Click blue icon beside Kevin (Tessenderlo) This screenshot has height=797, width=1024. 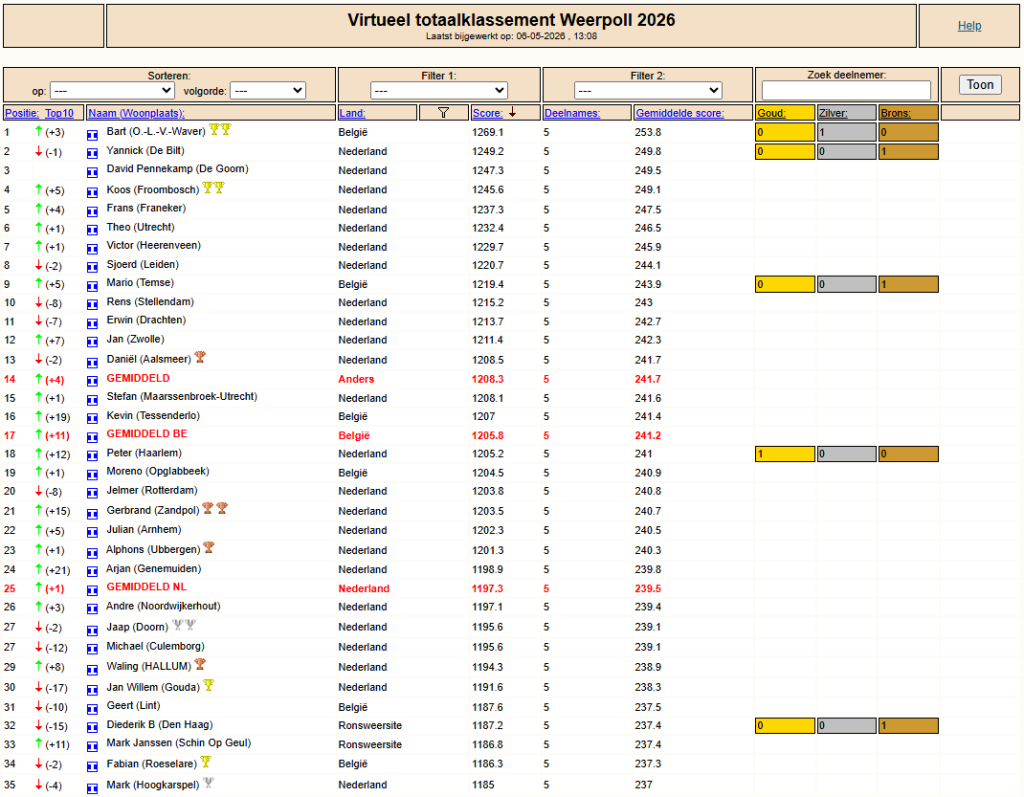[x=92, y=419]
